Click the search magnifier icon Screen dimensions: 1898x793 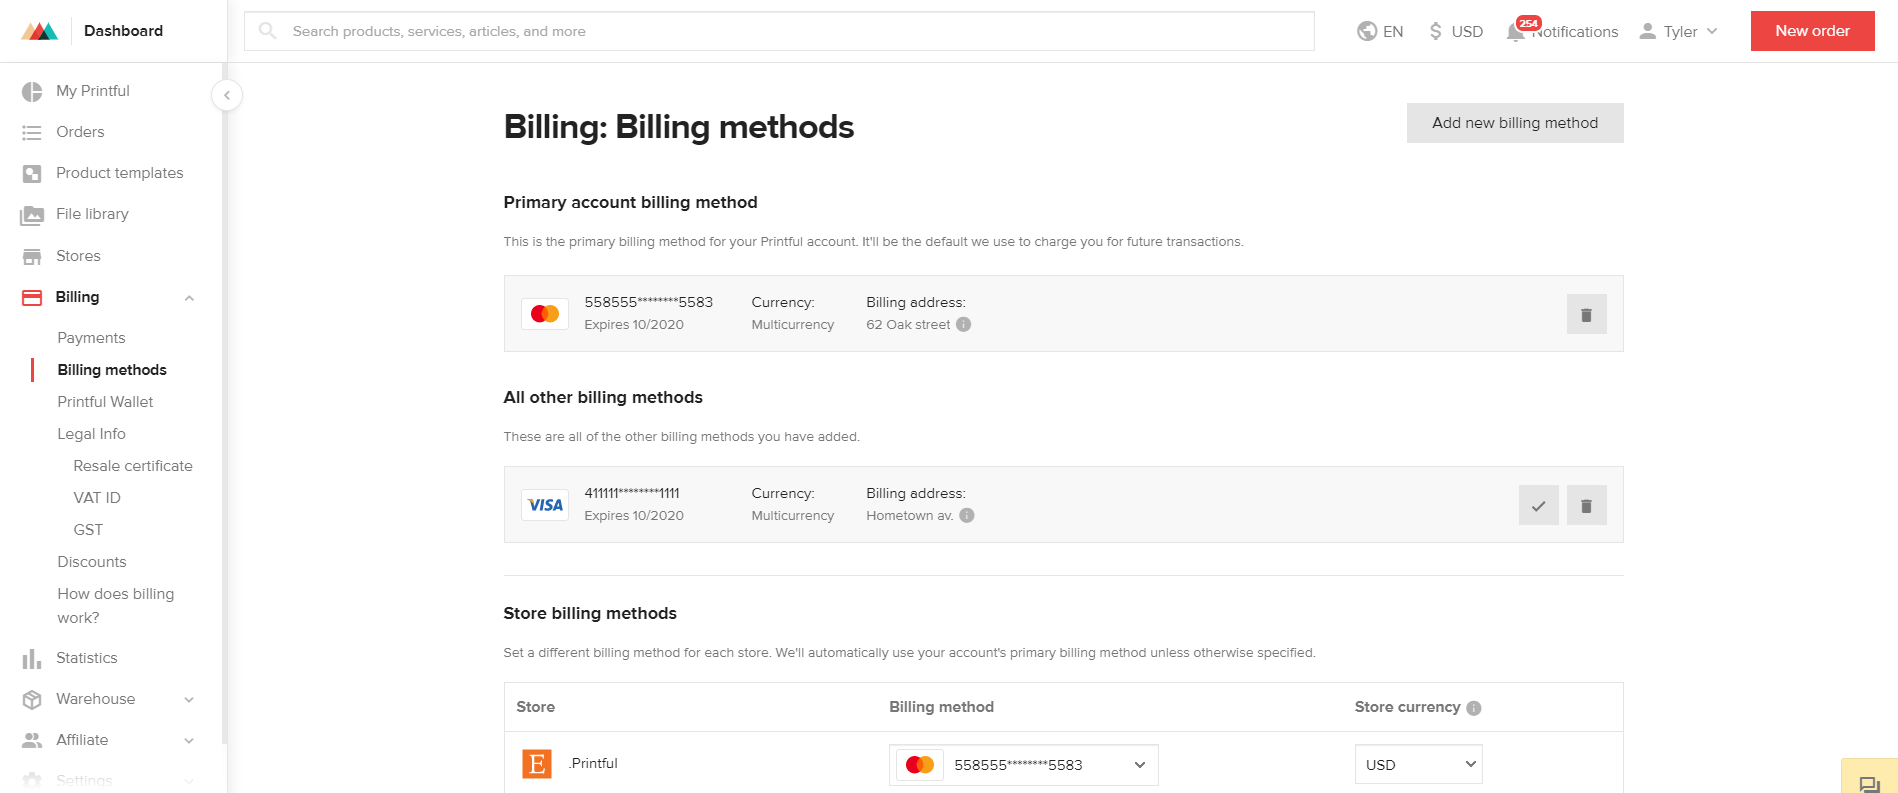(267, 31)
